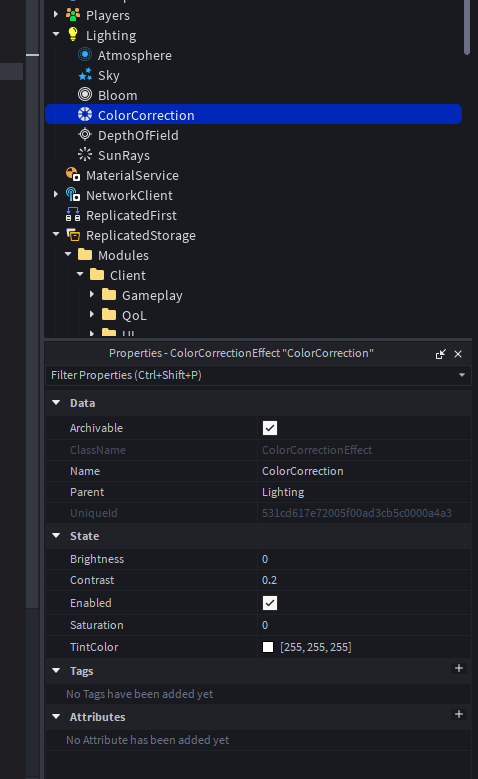Click the Modules folder icon
This screenshot has height=779, width=478.
point(85,254)
